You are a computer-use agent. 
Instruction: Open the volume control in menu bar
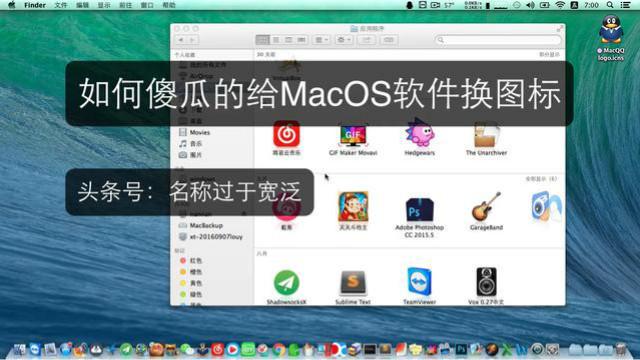coord(530,5)
